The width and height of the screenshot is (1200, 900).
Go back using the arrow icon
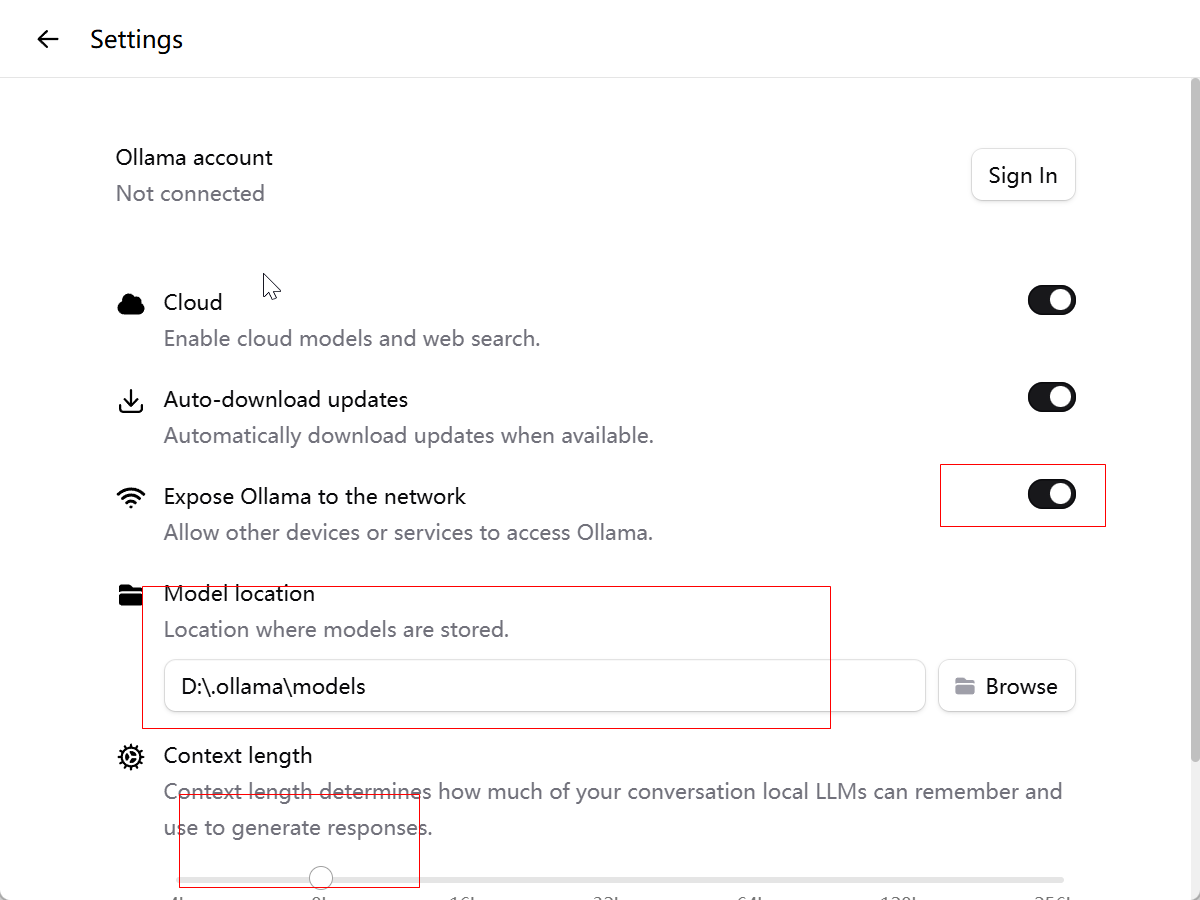pos(48,39)
